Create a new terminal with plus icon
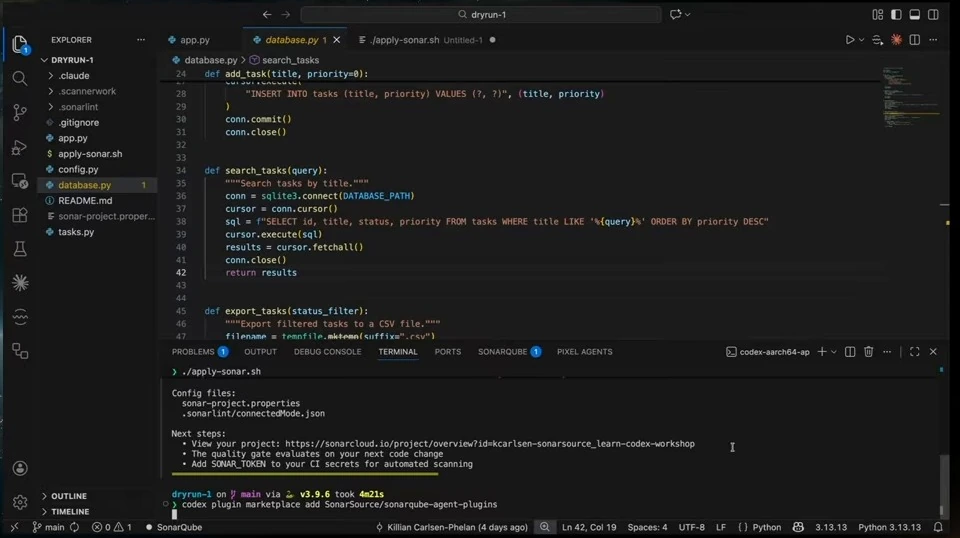The width and height of the screenshot is (960, 538). click(x=822, y=352)
